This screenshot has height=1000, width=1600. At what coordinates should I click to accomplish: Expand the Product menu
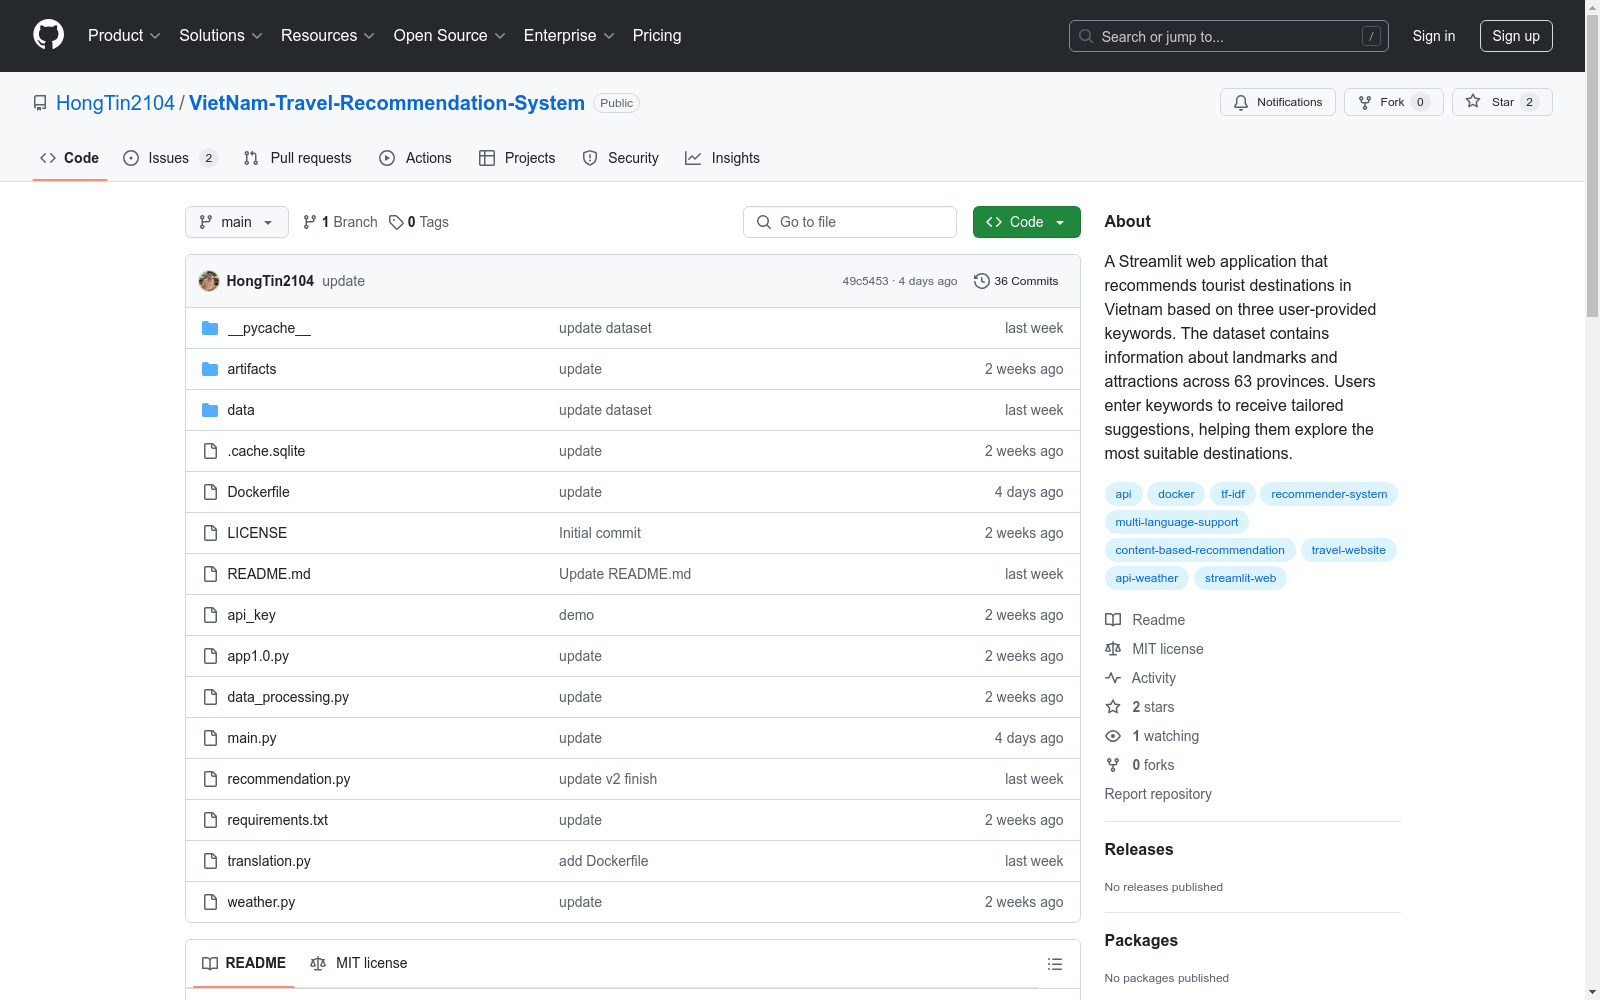[x=124, y=36]
